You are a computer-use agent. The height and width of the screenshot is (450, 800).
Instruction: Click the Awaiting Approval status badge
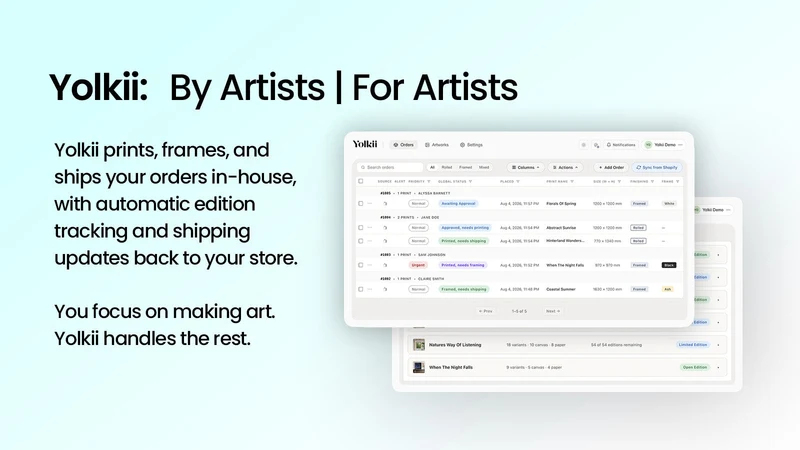458,204
